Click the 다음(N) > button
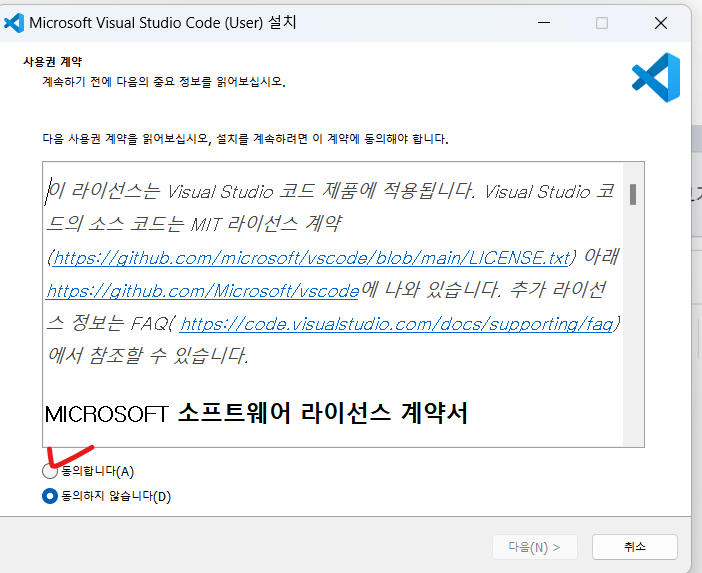Screen dimensions: 702x573 (535, 547)
